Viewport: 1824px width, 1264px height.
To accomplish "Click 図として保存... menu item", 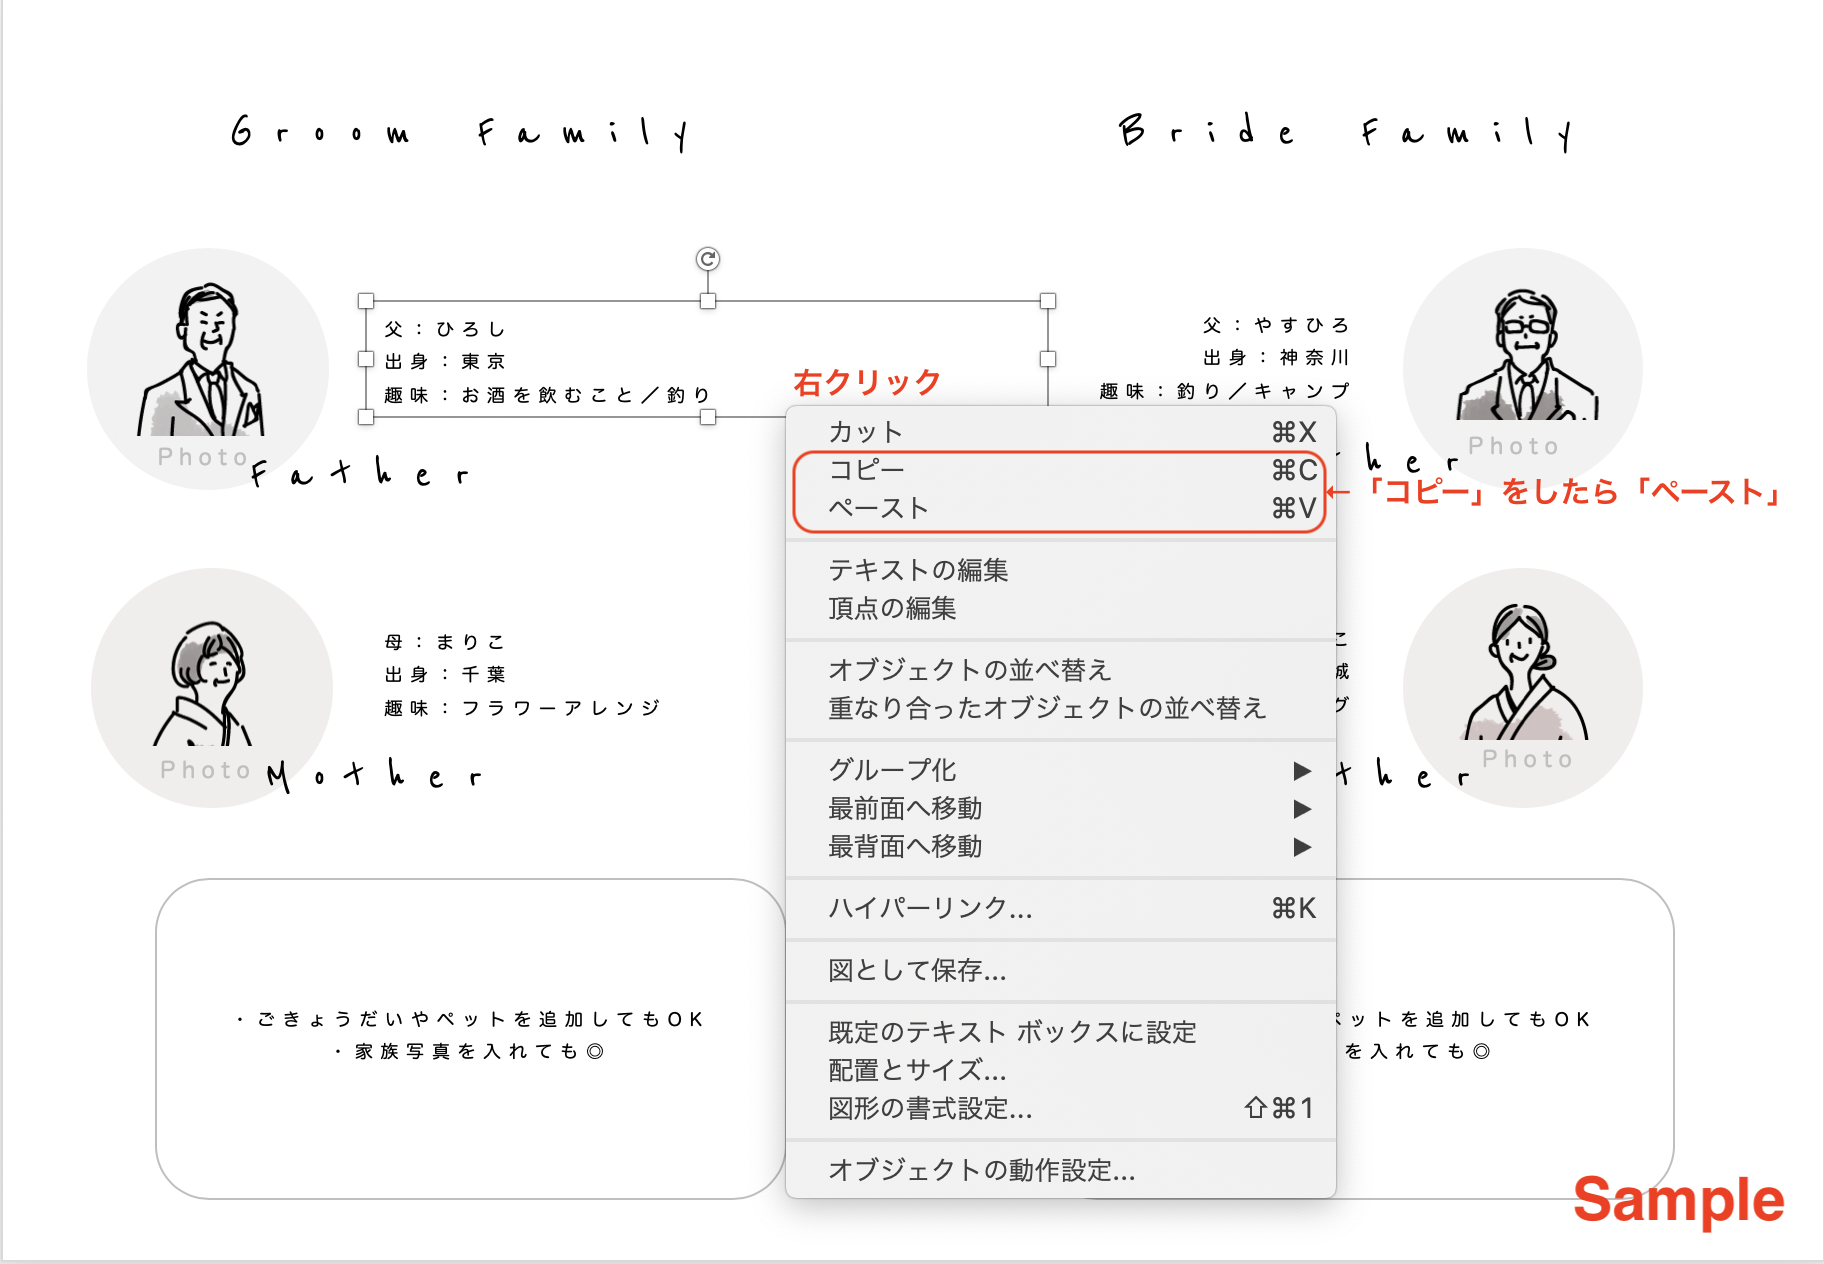I will 917,970.
